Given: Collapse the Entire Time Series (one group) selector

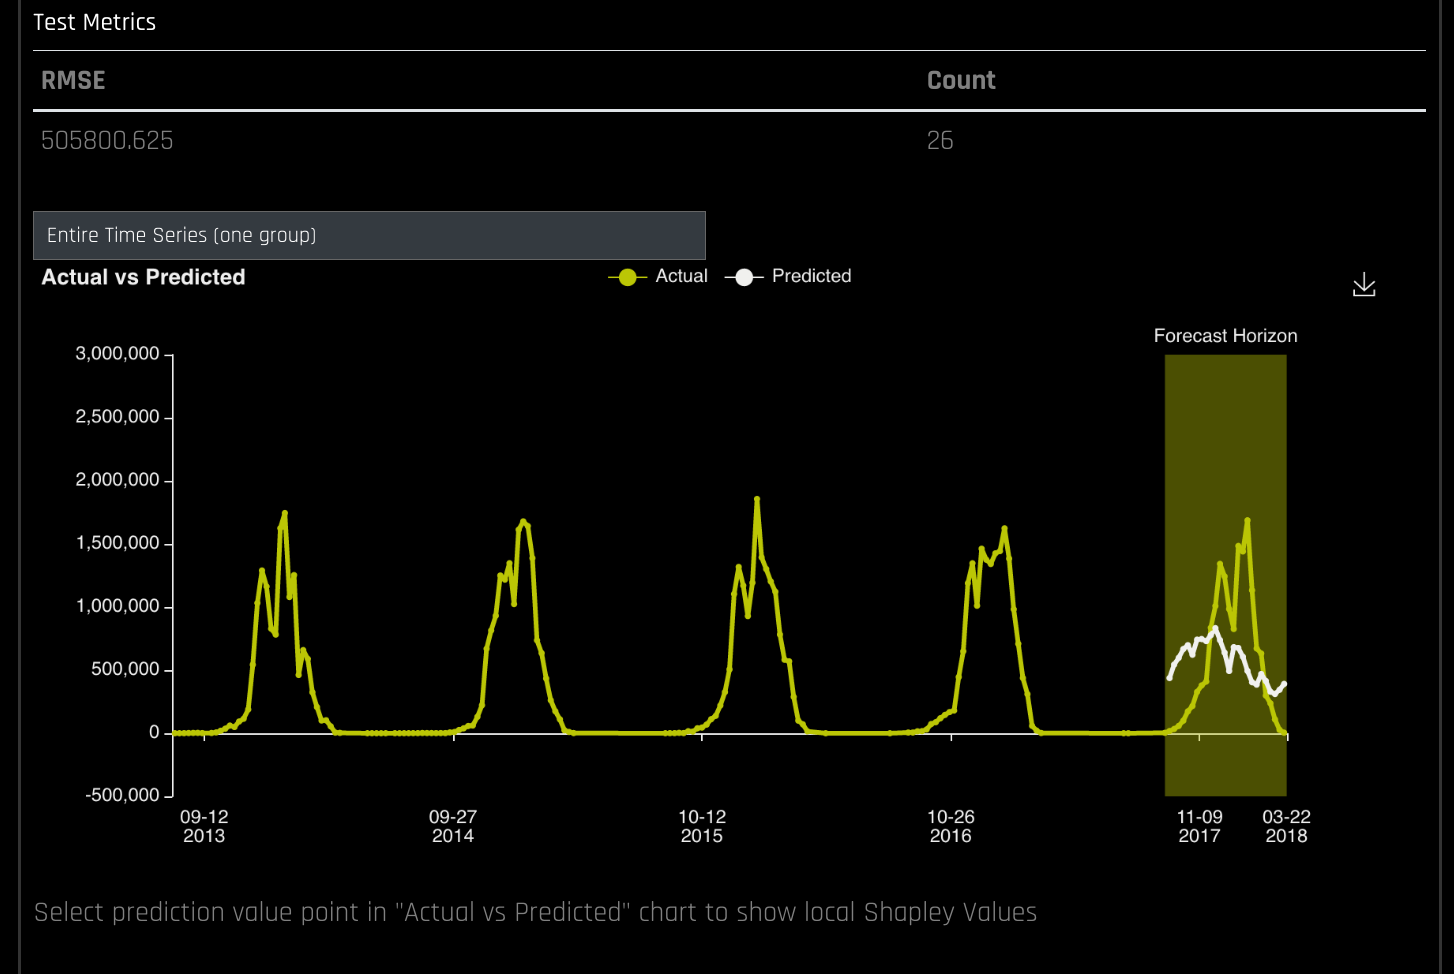Looking at the screenshot, I should [x=369, y=235].
